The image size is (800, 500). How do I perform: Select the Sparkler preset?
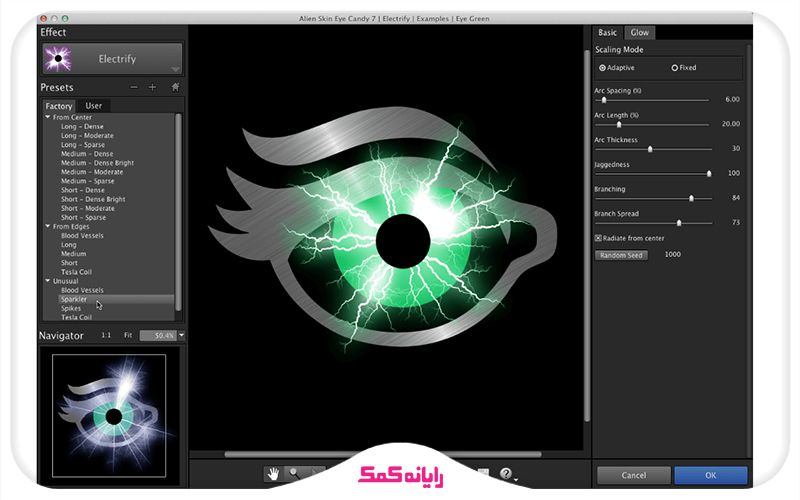coord(74,299)
